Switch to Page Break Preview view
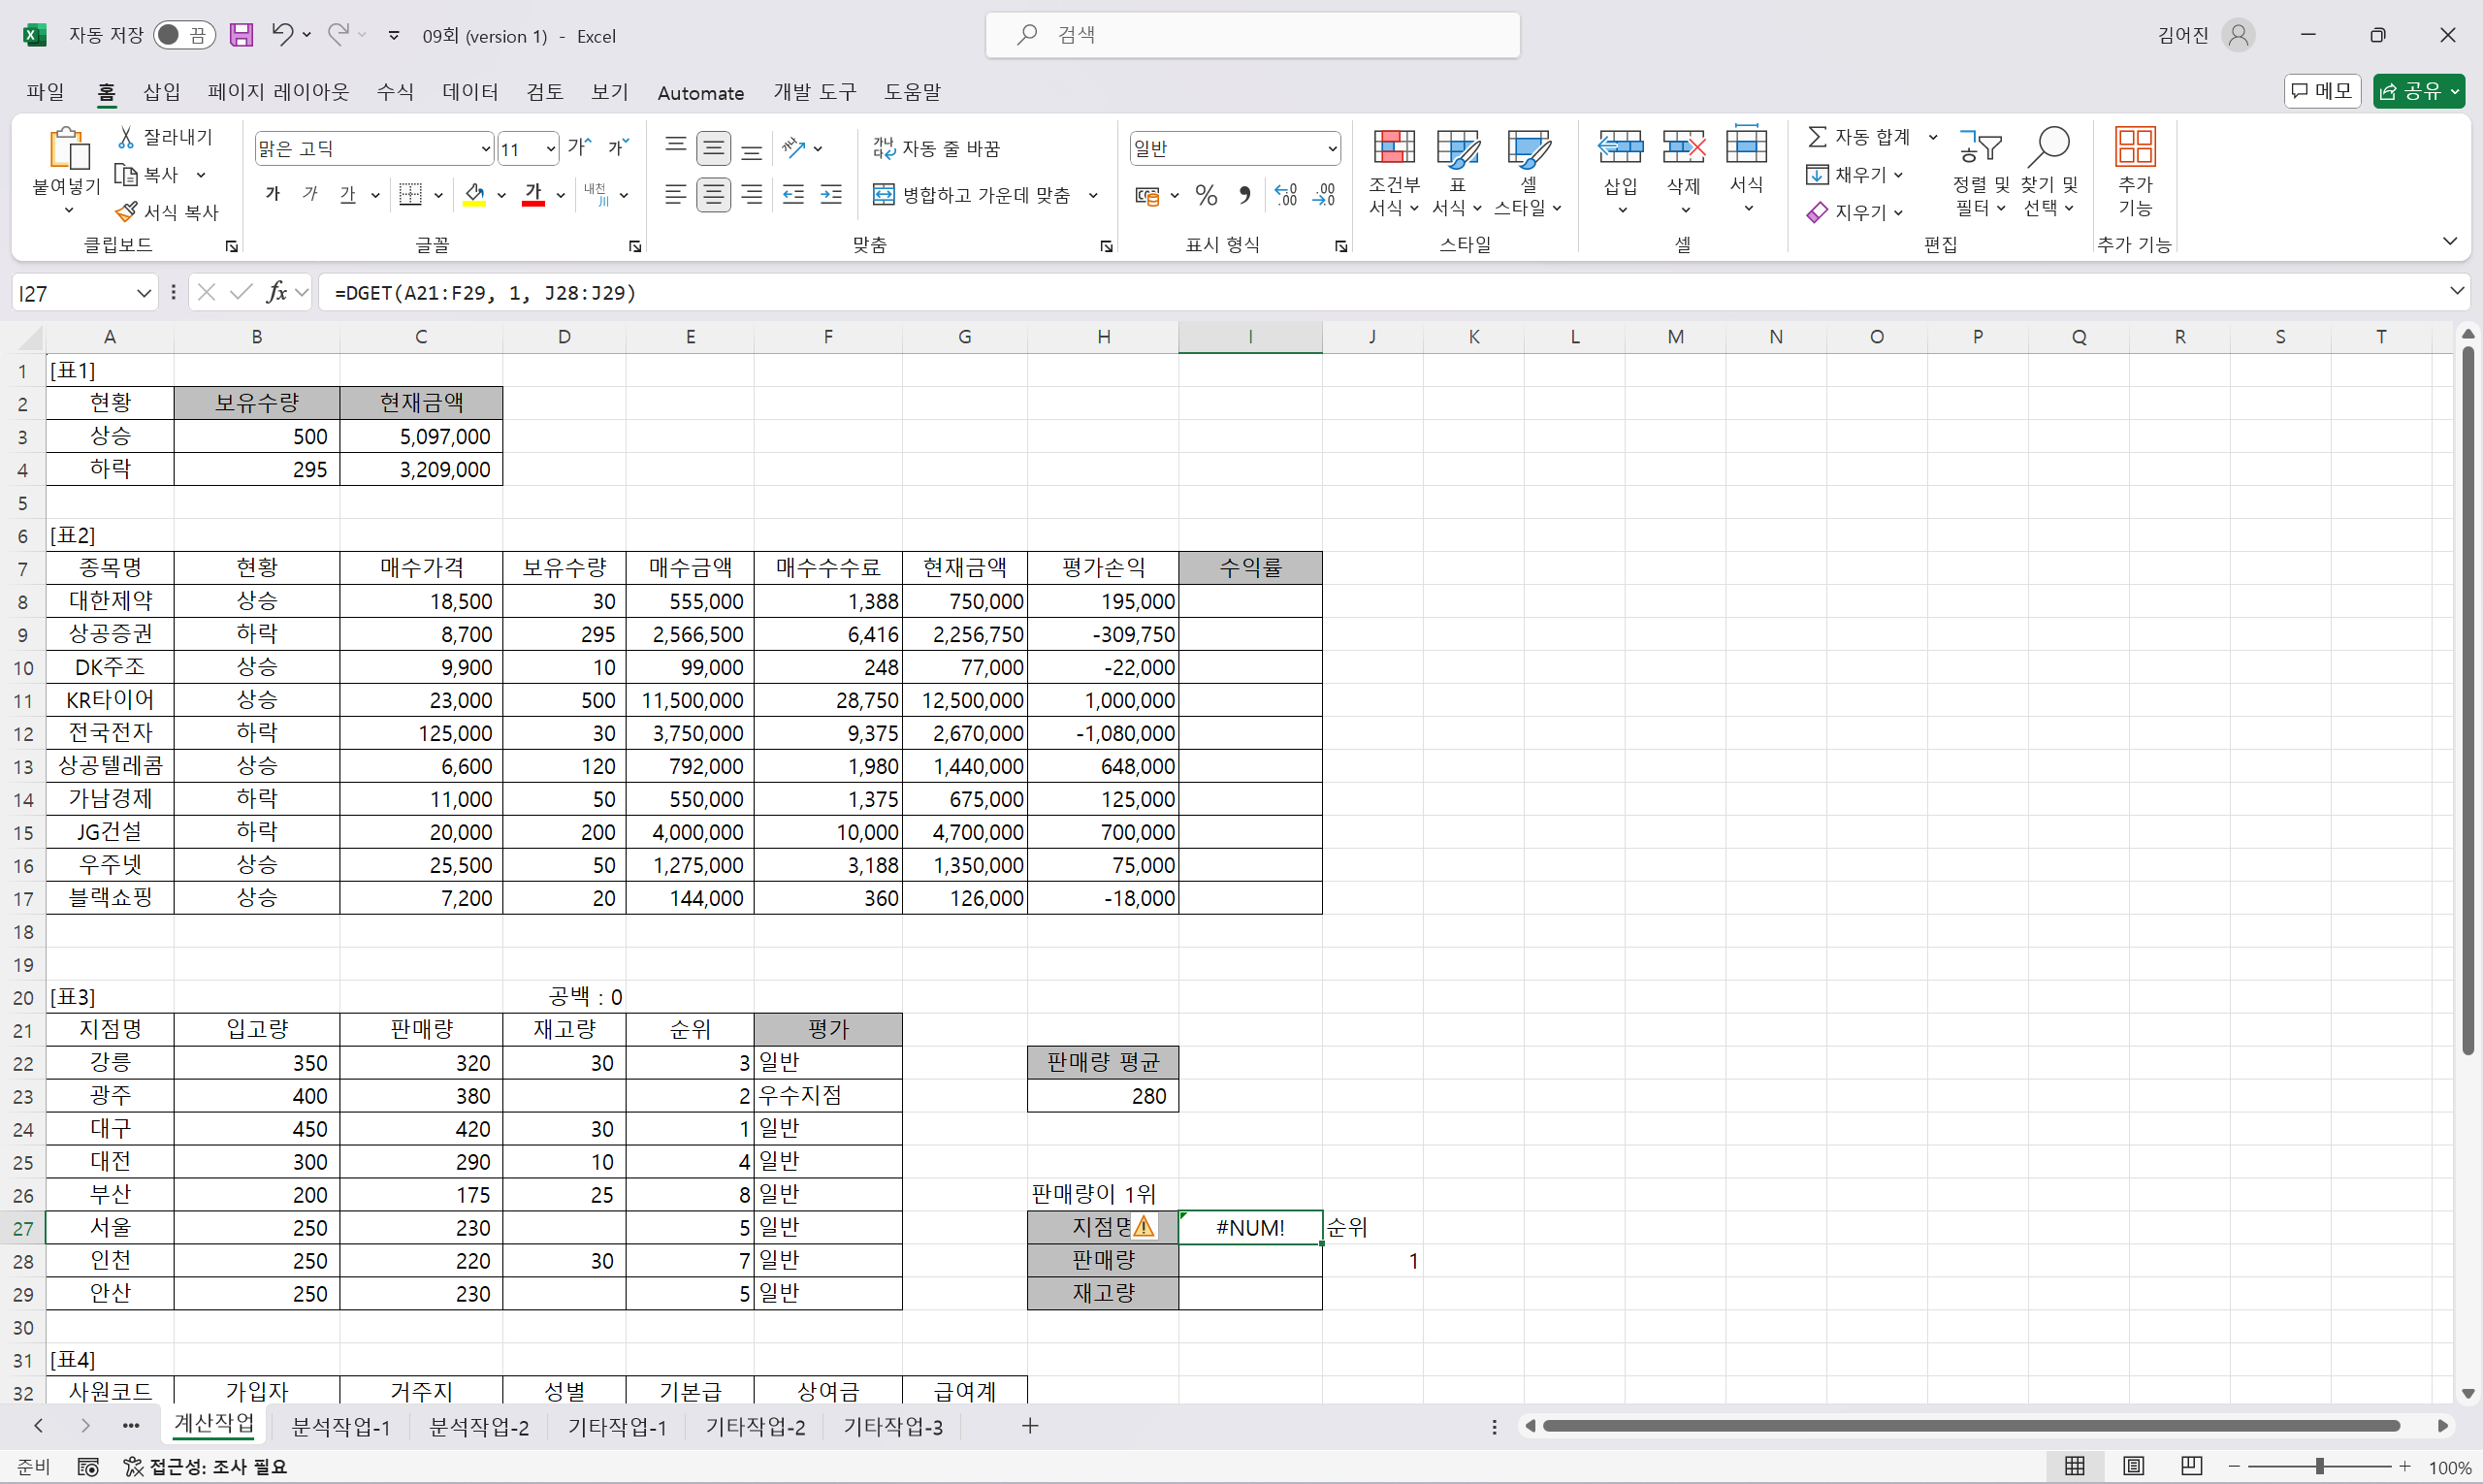 (2191, 1466)
